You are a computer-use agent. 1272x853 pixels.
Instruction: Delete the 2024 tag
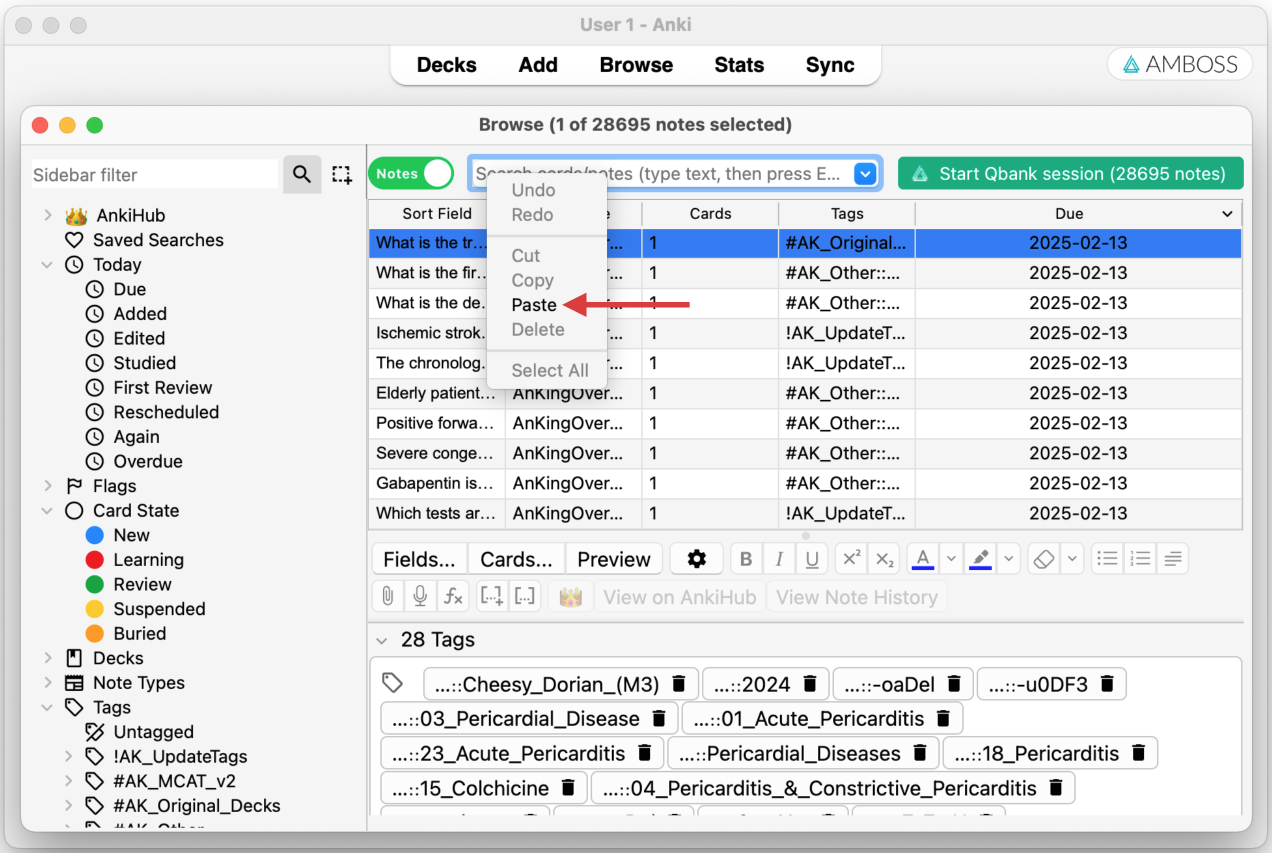[x=810, y=684]
